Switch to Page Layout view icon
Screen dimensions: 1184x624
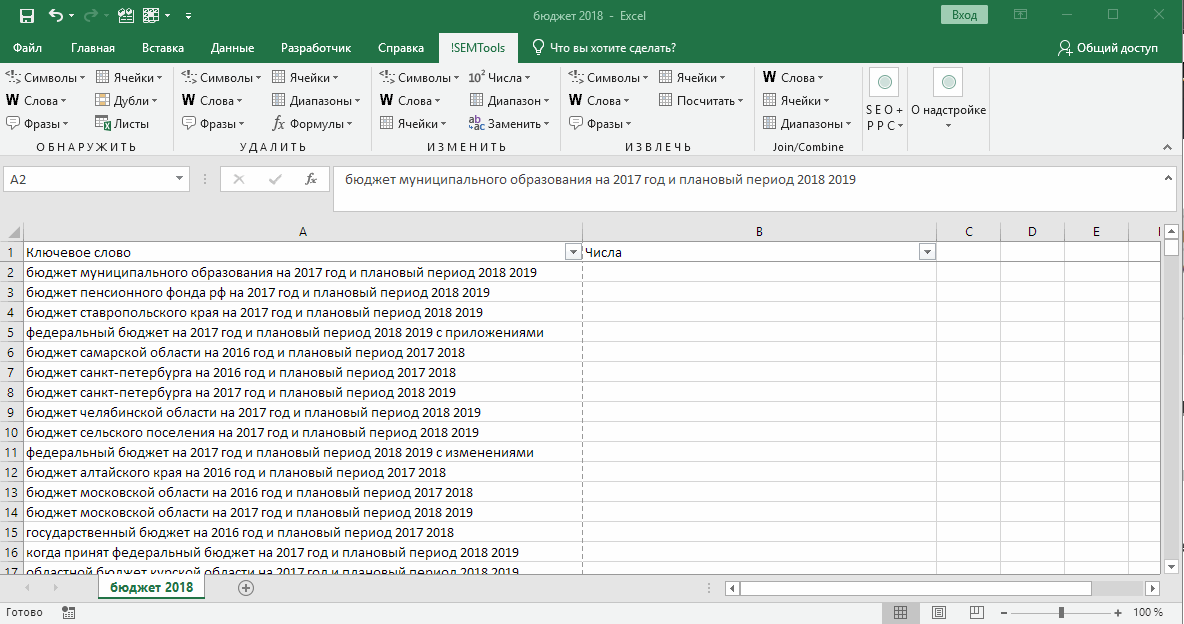coord(938,612)
